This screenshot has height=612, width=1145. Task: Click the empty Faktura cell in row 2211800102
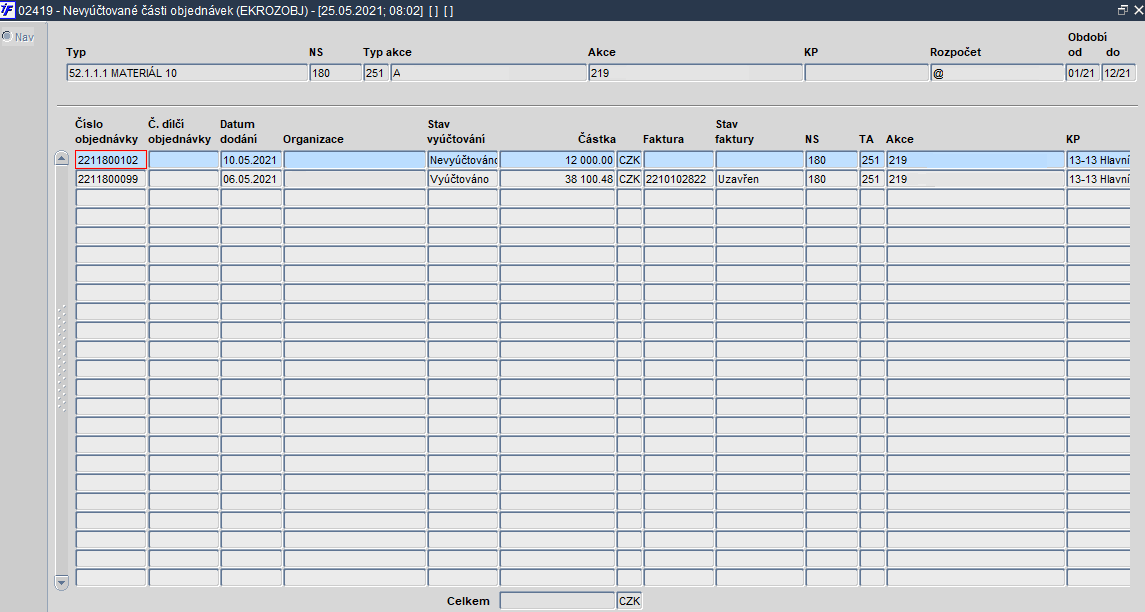678,160
